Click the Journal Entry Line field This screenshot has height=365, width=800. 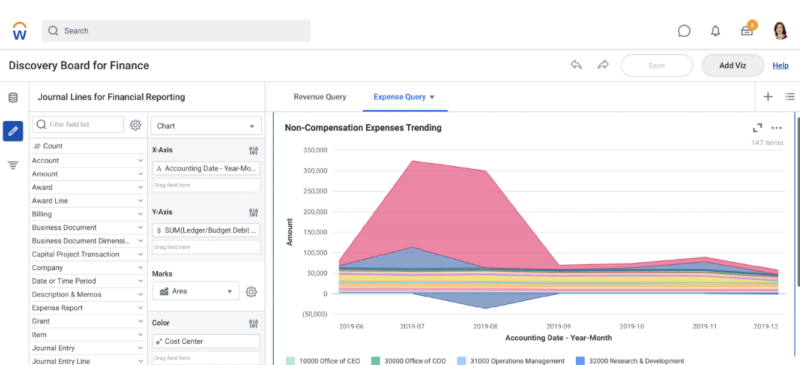(x=88, y=361)
